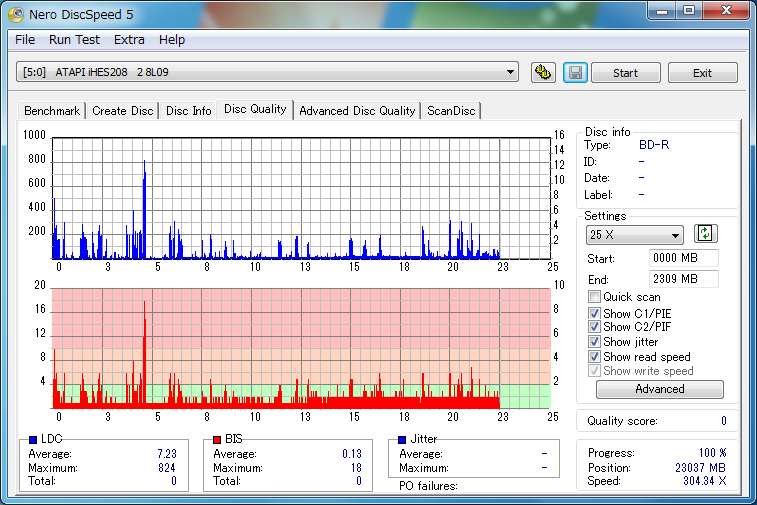Click the Disc Type value BD-R
The image size is (757, 505).
pyautogui.click(x=654, y=145)
